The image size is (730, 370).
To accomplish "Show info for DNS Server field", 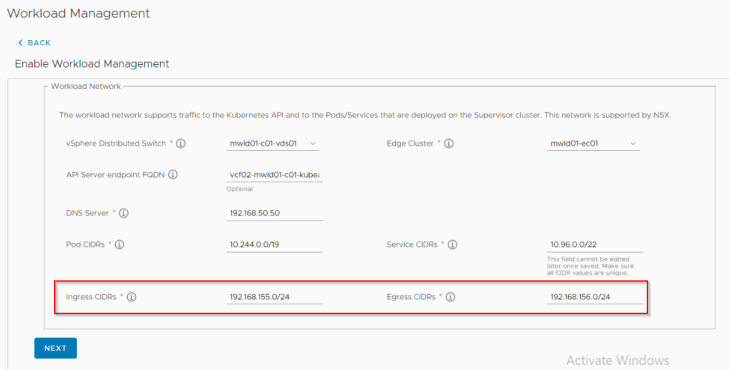I will click(x=124, y=213).
